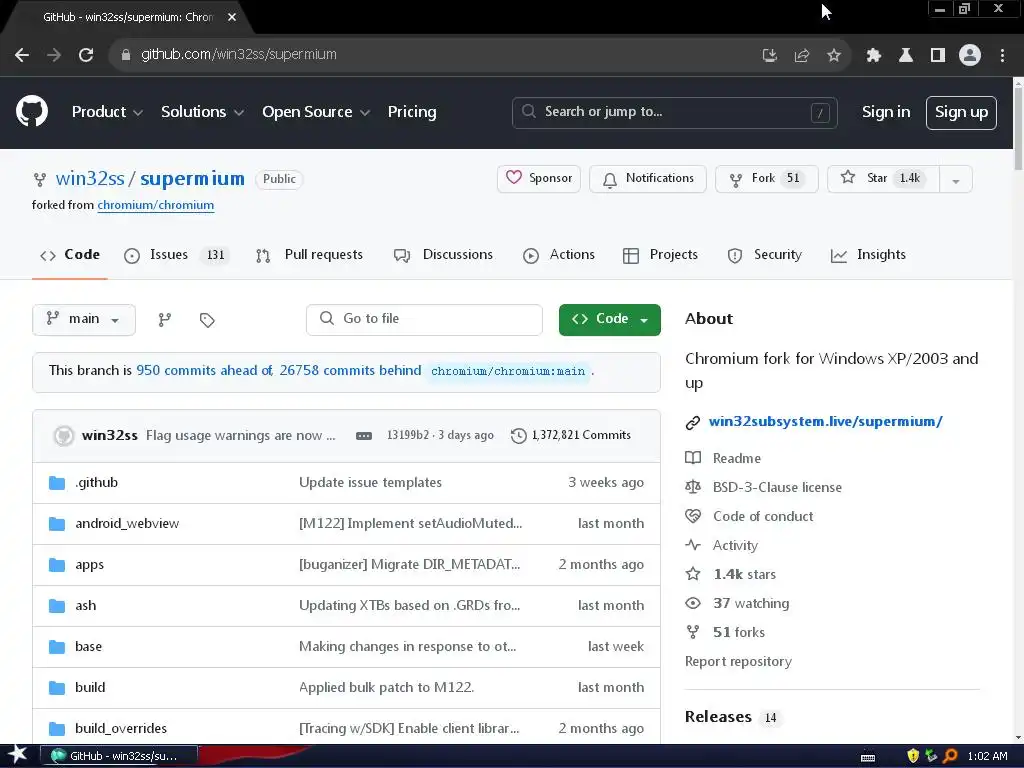
Task: Open the green Code dropdown button
Action: (x=609, y=319)
